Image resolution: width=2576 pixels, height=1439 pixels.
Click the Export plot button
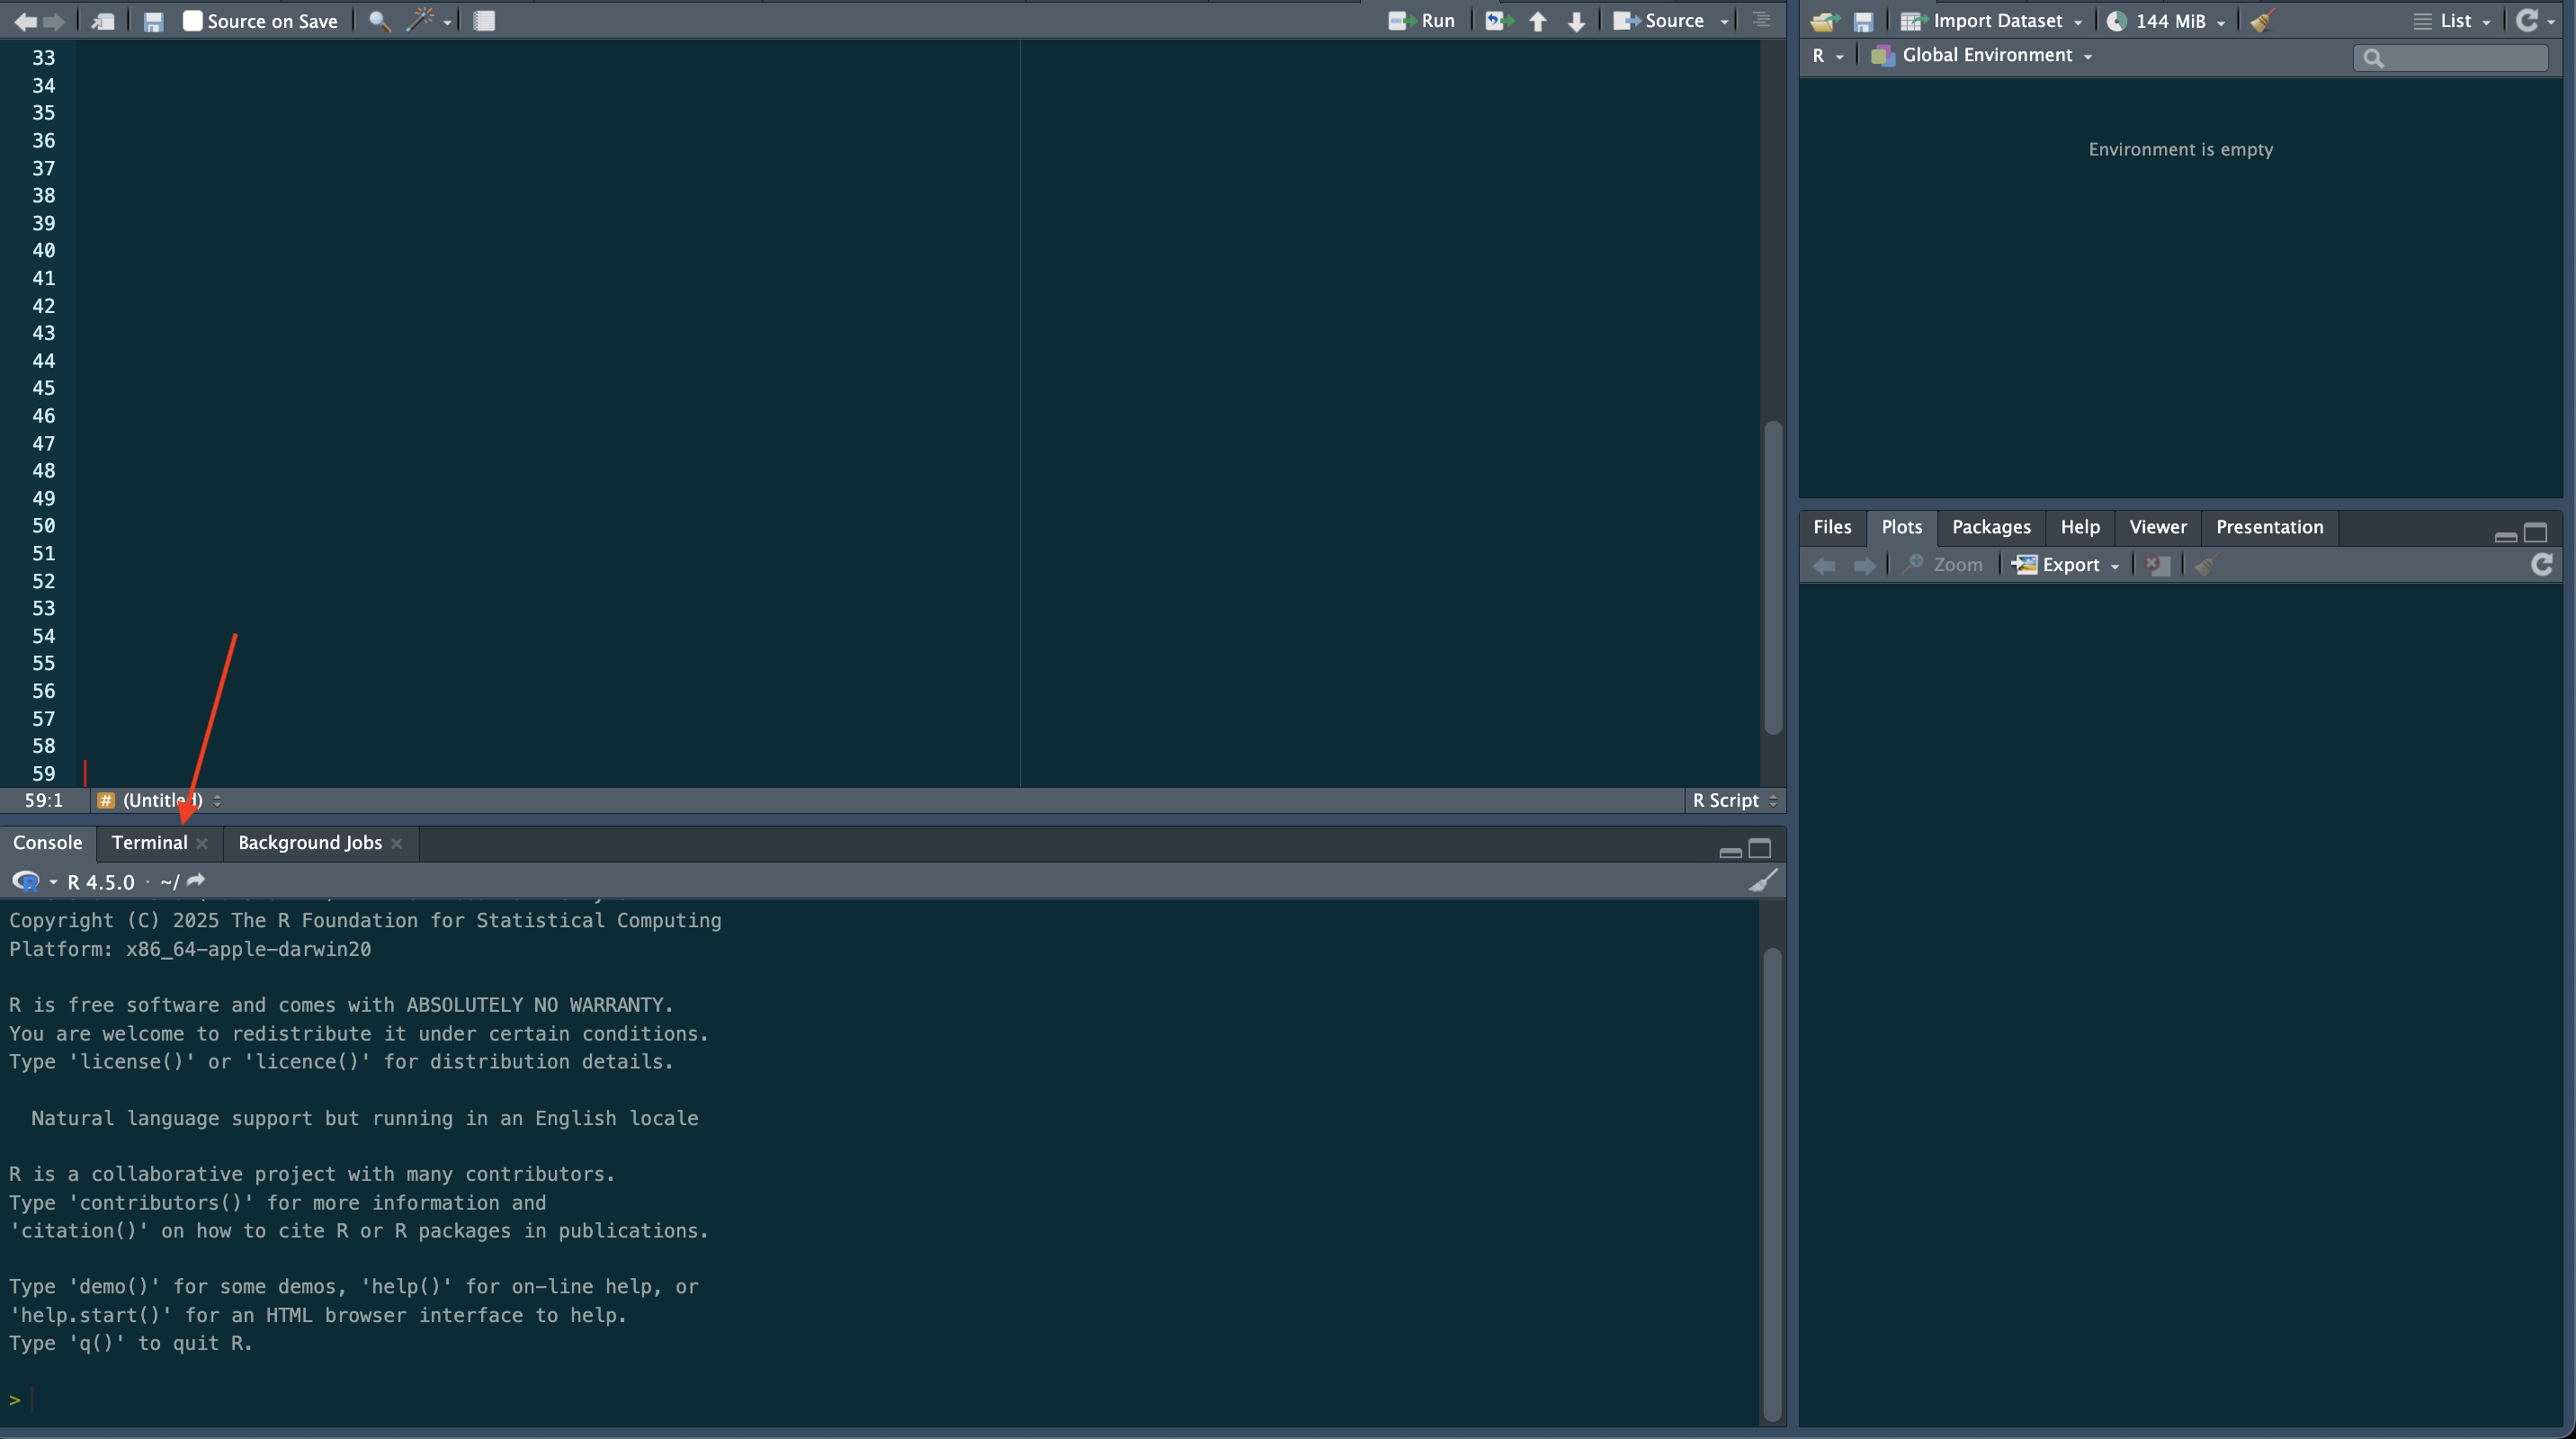click(x=2067, y=565)
